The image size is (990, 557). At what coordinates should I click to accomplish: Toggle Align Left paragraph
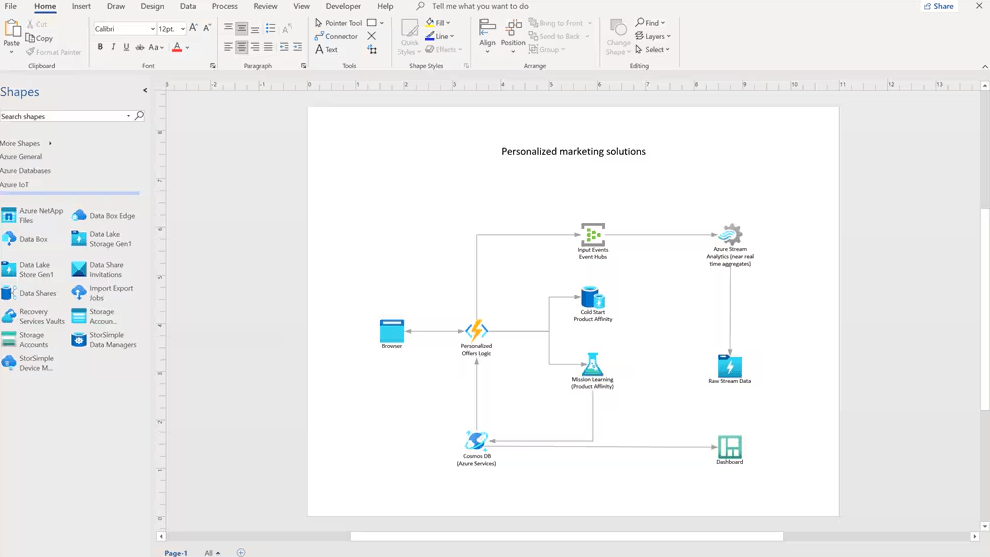pyautogui.click(x=228, y=47)
